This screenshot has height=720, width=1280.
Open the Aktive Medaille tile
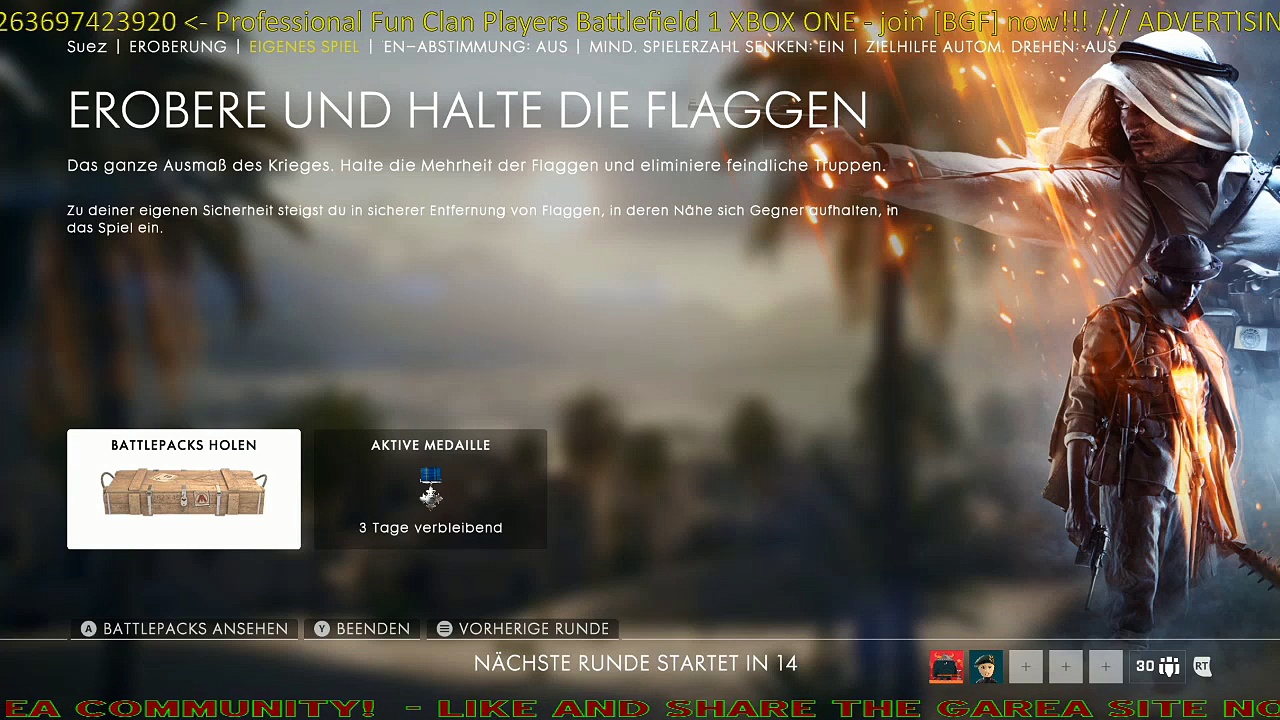[430, 445]
